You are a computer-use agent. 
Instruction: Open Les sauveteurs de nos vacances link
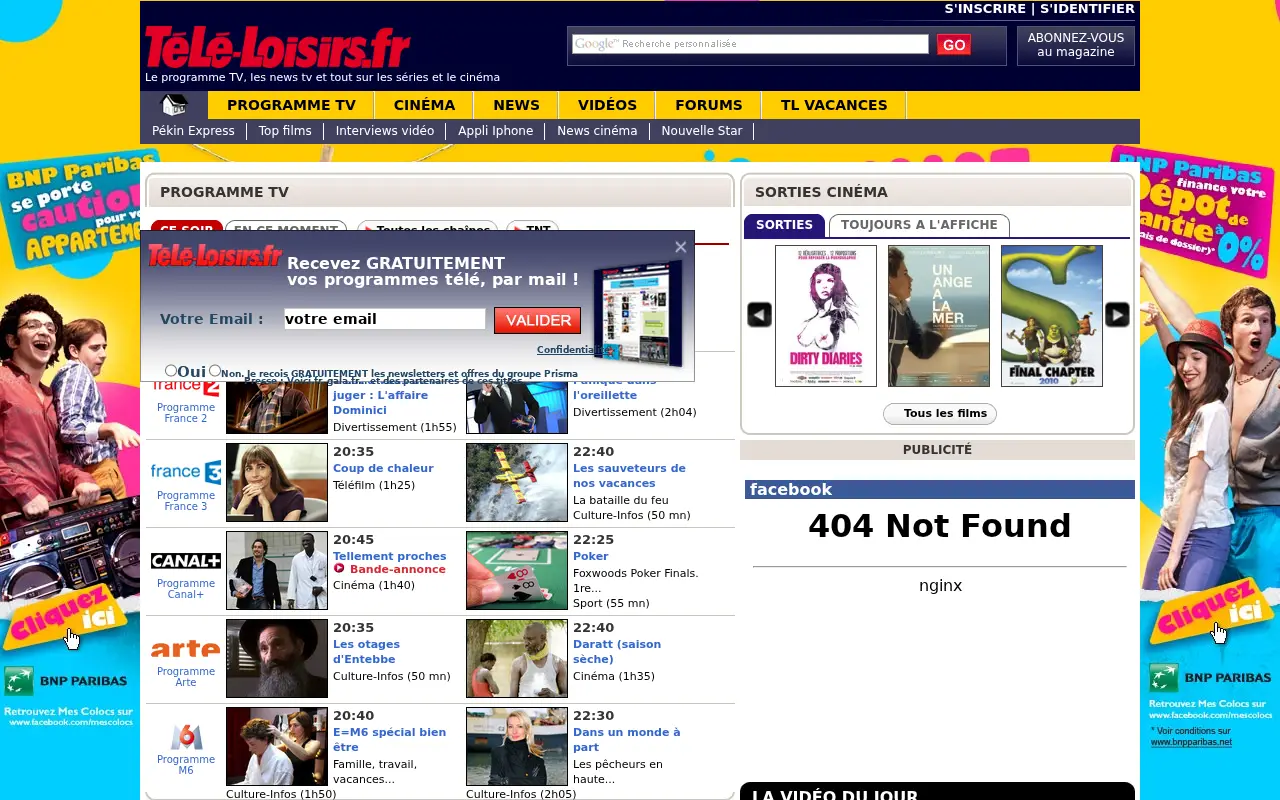click(x=629, y=475)
